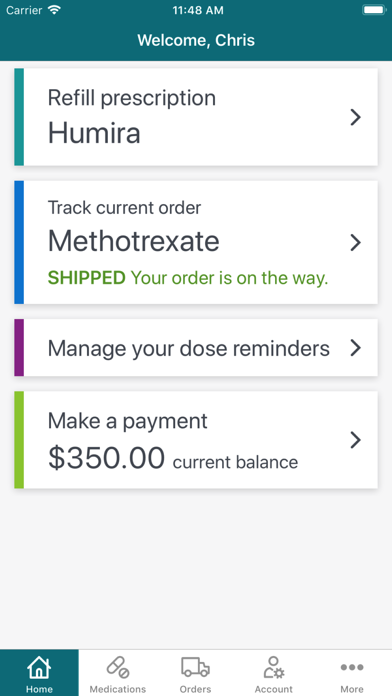The width and height of the screenshot is (392, 696).
Task: Open the Humira refill card
Action: pyautogui.click(x=196, y=117)
